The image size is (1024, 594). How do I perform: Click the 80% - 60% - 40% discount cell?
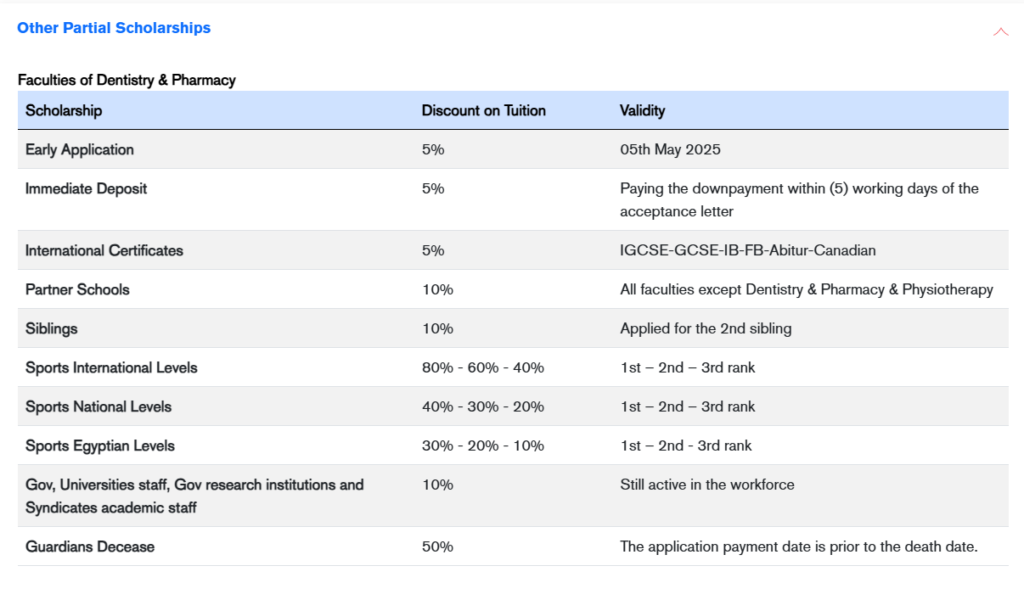click(482, 368)
